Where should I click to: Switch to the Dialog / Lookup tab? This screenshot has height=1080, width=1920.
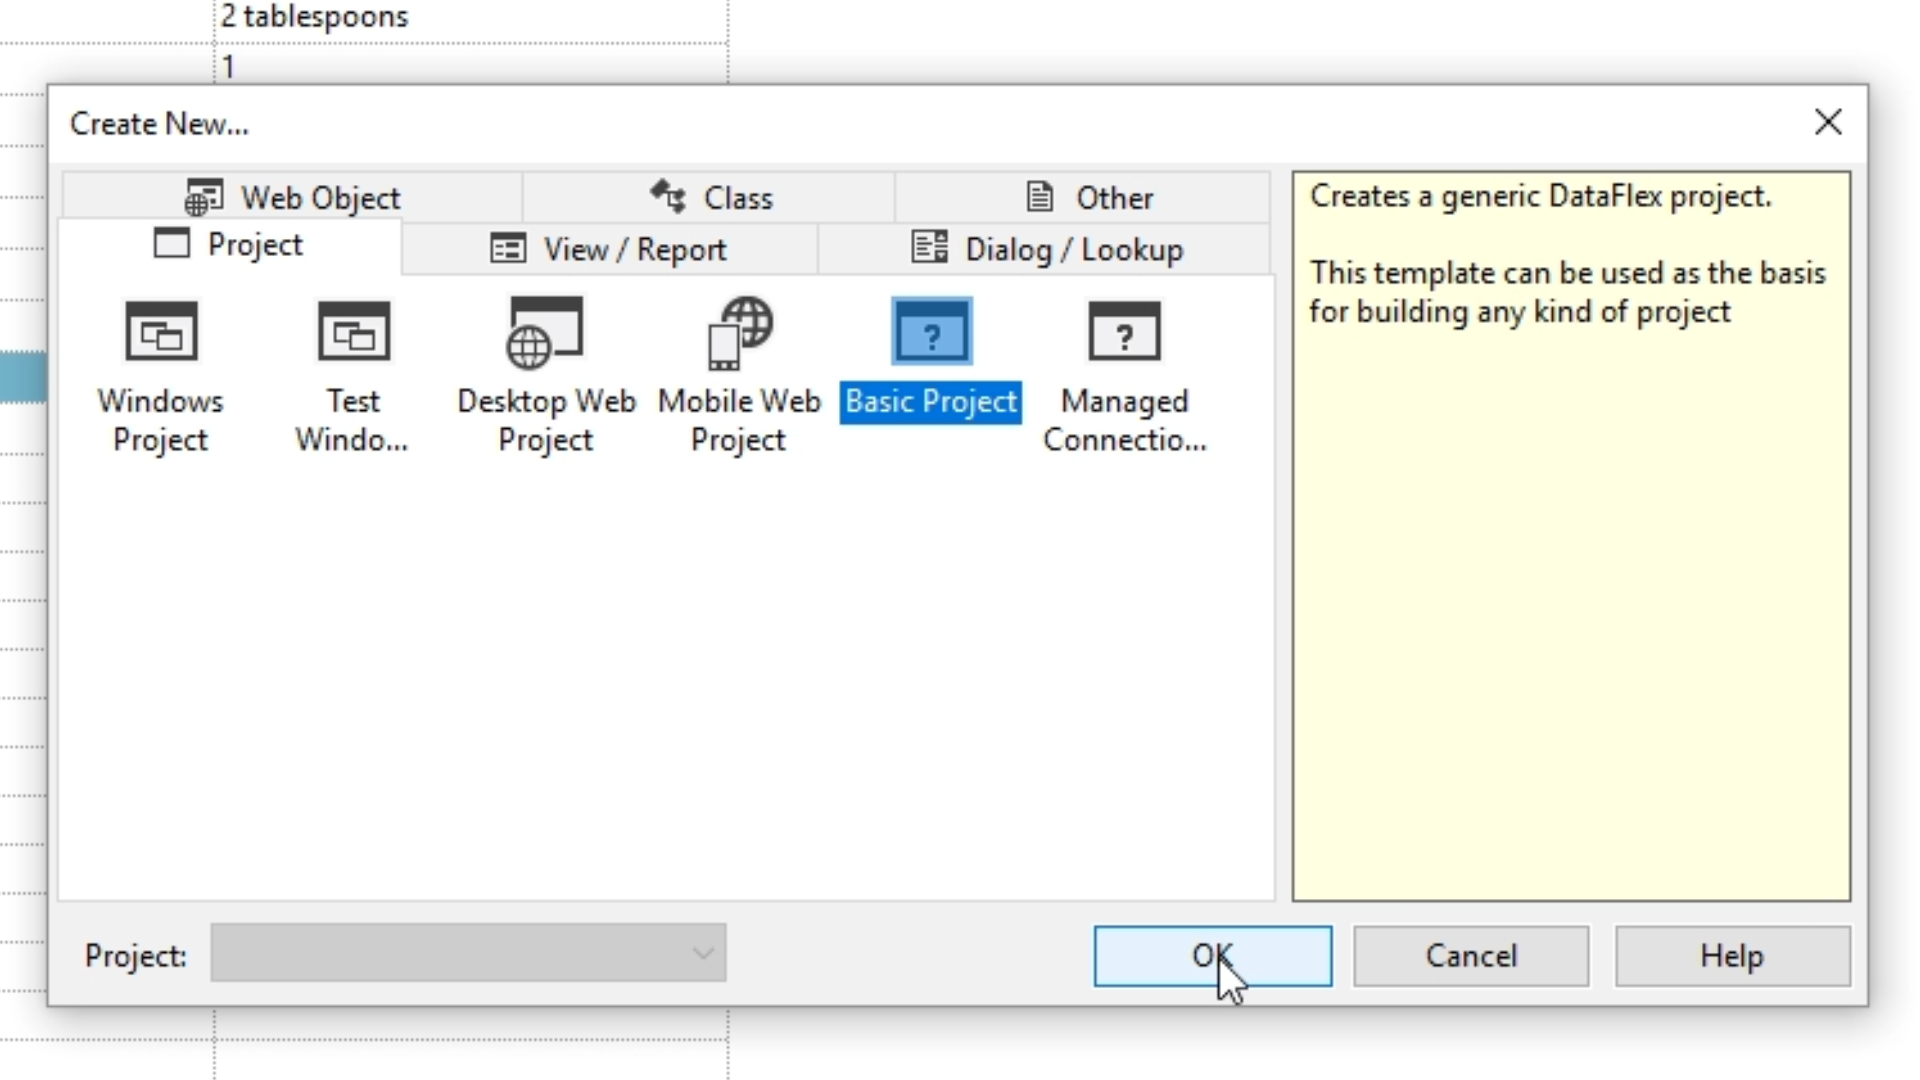(1047, 250)
